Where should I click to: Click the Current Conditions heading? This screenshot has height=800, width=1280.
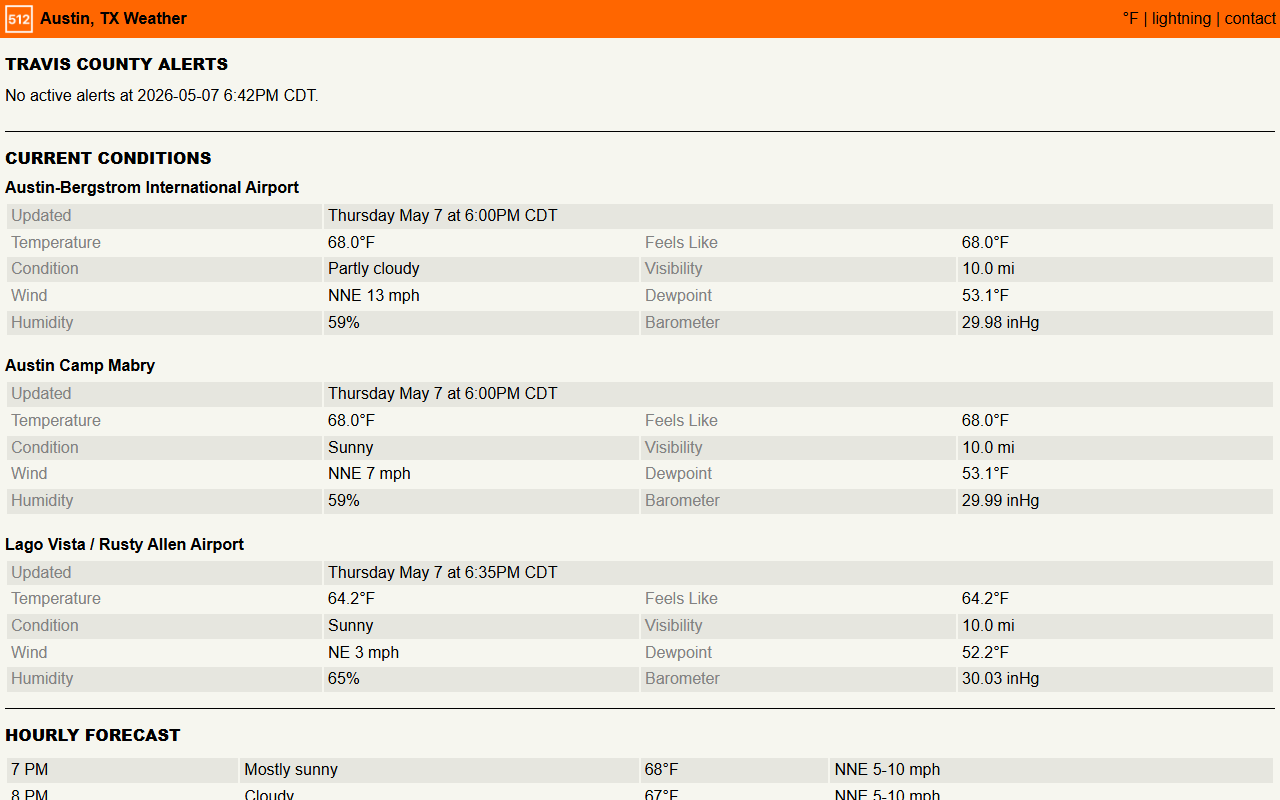click(x=108, y=158)
